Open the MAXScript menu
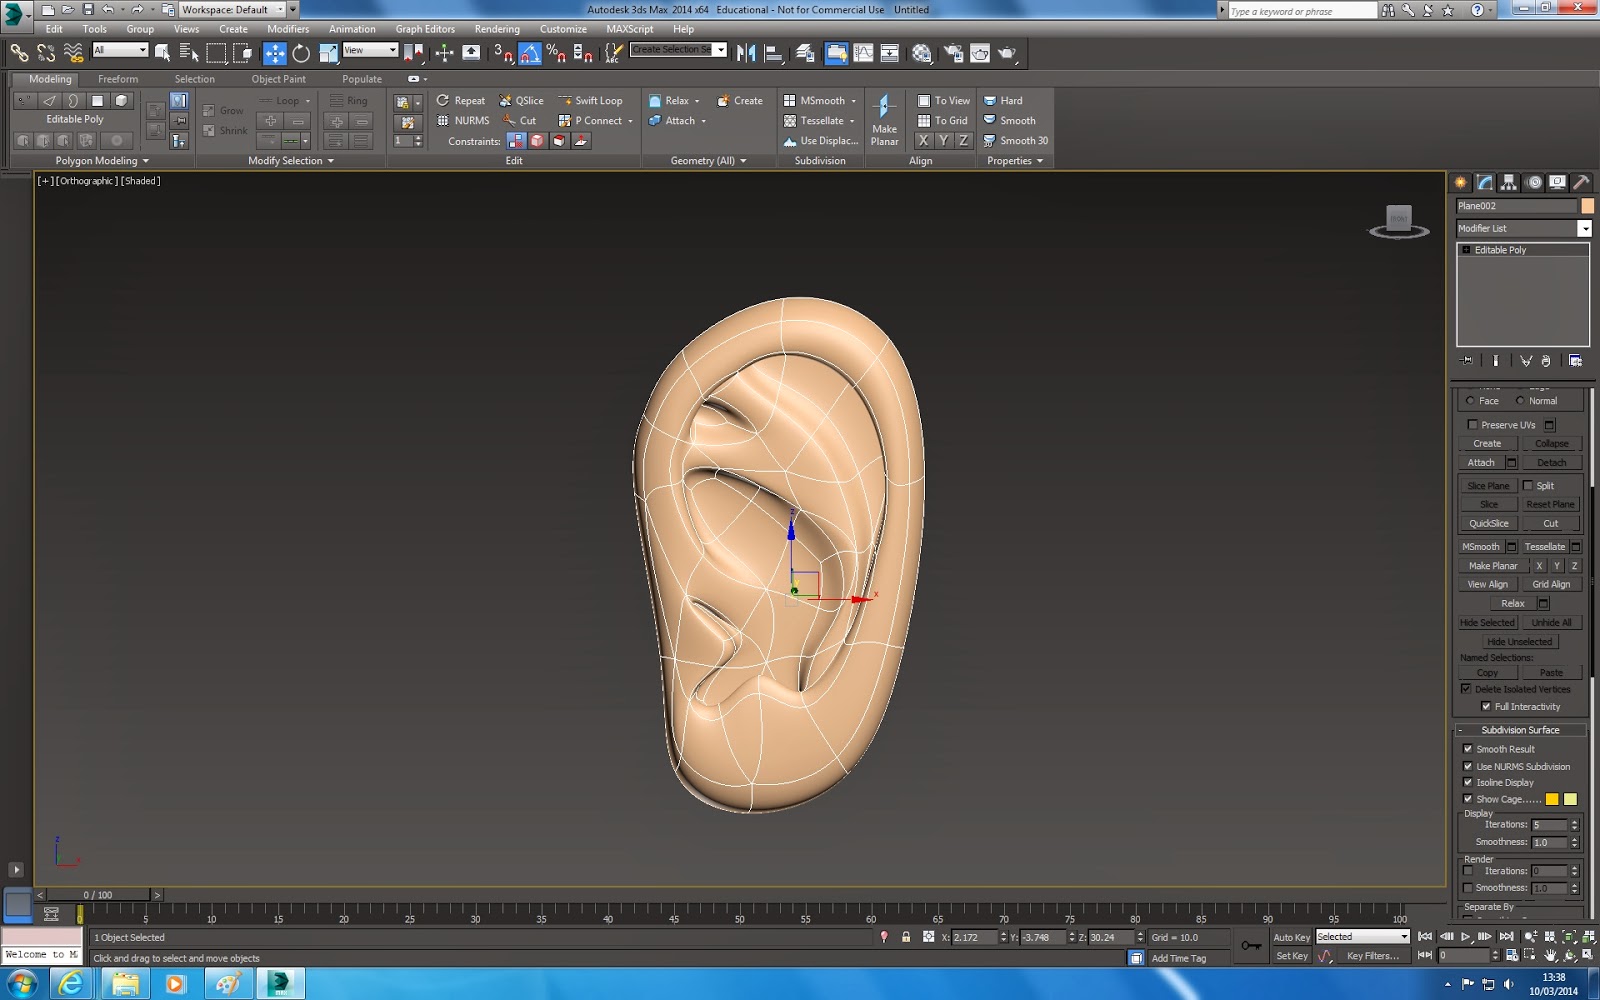1600x1000 pixels. pos(630,29)
